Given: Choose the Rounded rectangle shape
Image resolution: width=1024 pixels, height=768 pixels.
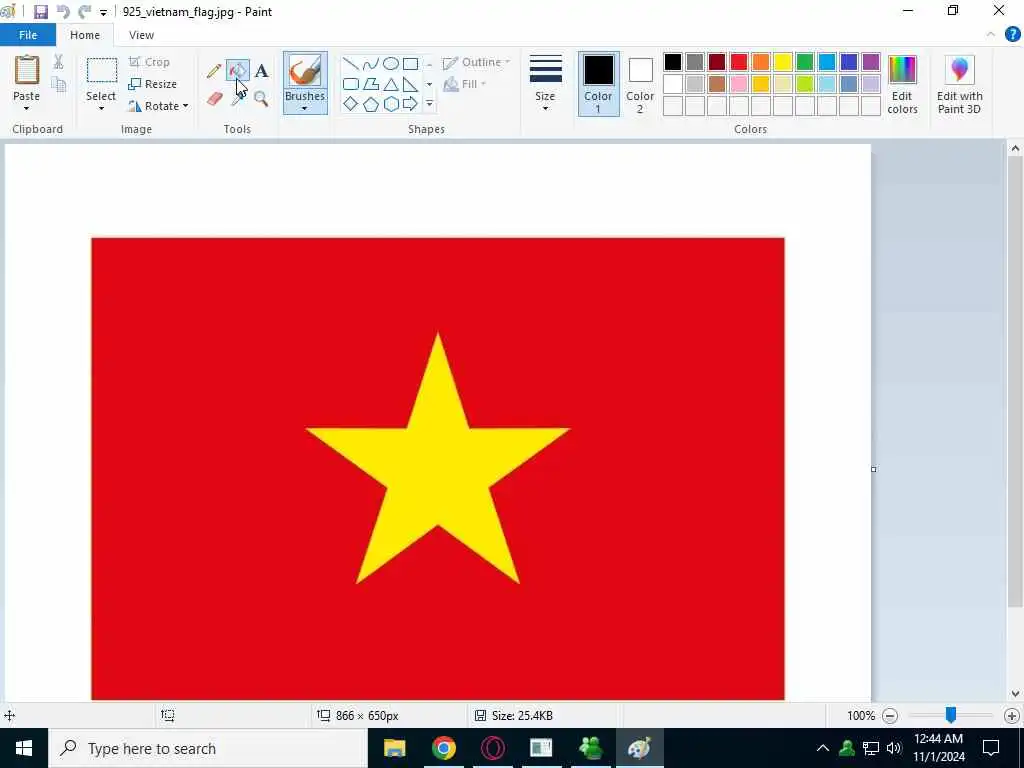Looking at the screenshot, I should (351, 84).
